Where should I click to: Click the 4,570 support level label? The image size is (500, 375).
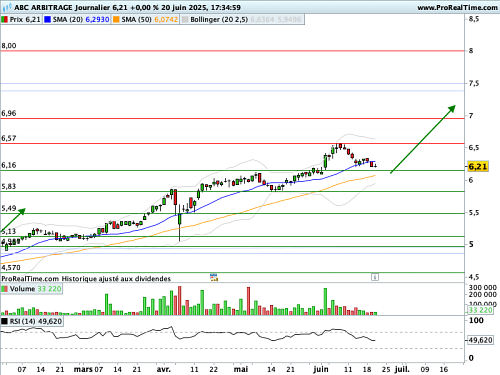point(11,267)
